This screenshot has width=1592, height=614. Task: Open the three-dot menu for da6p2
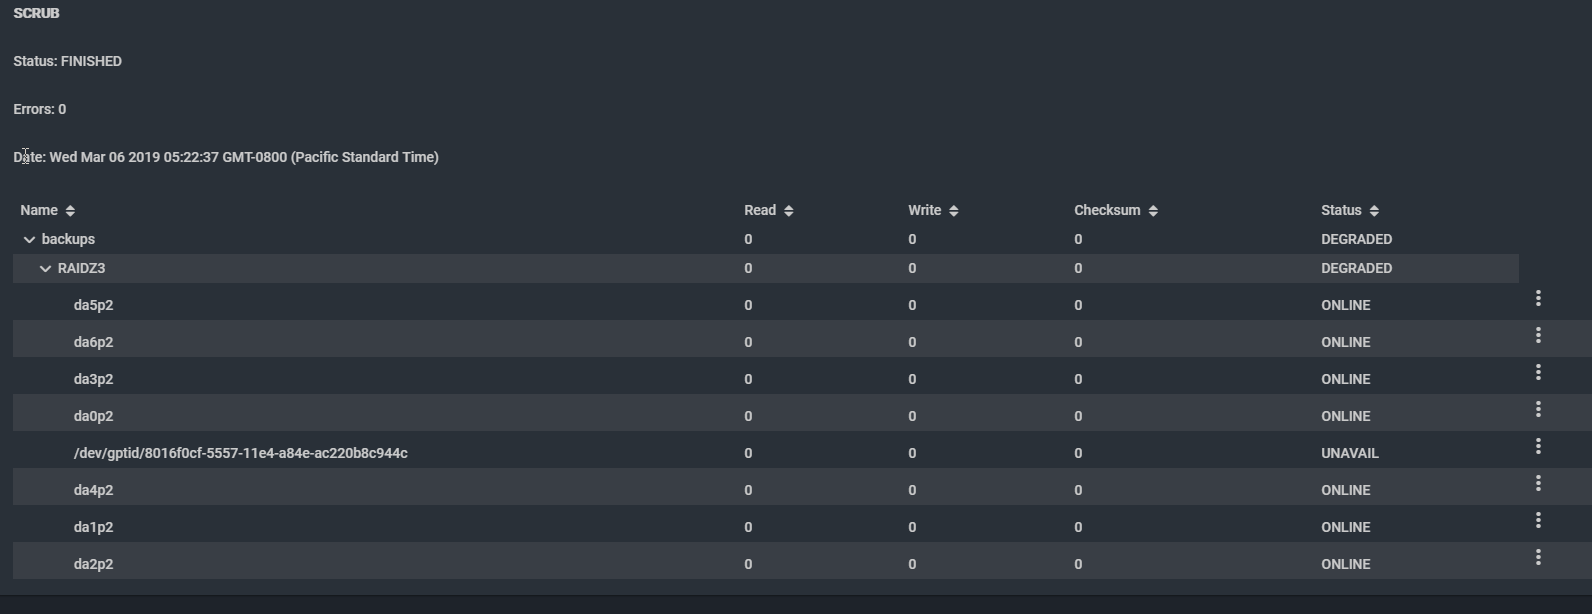coord(1538,335)
